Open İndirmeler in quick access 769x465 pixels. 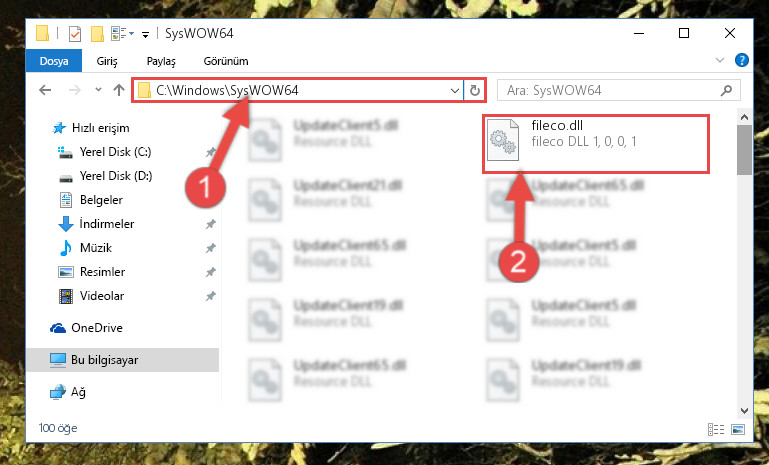[106, 224]
